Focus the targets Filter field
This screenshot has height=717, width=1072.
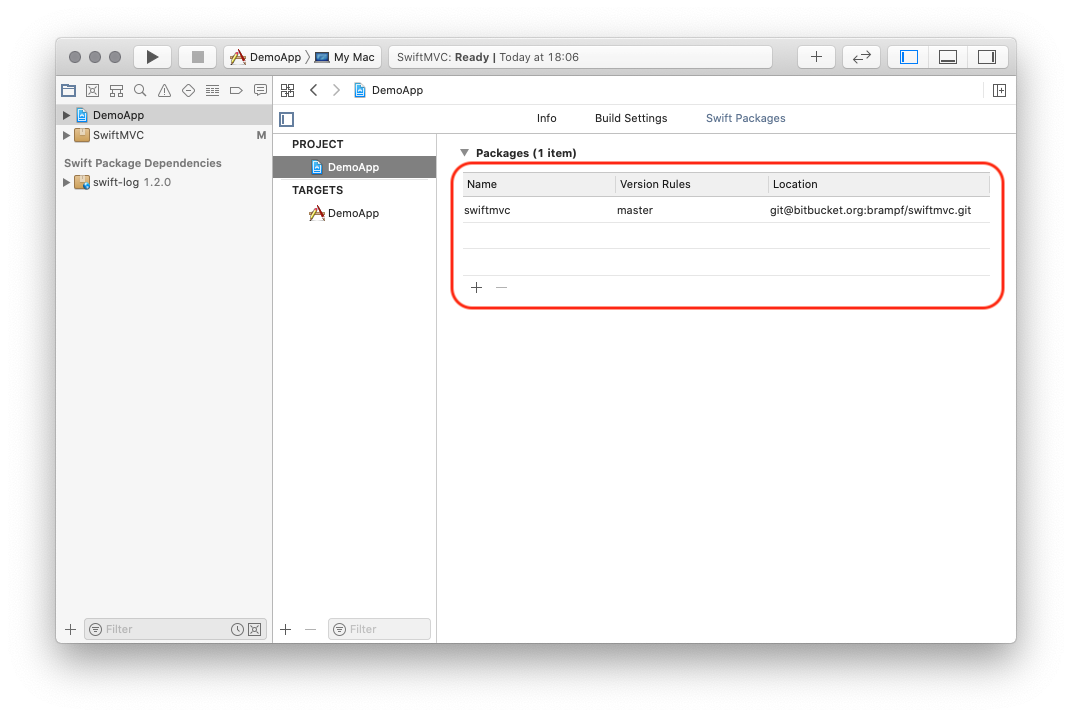click(379, 630)
